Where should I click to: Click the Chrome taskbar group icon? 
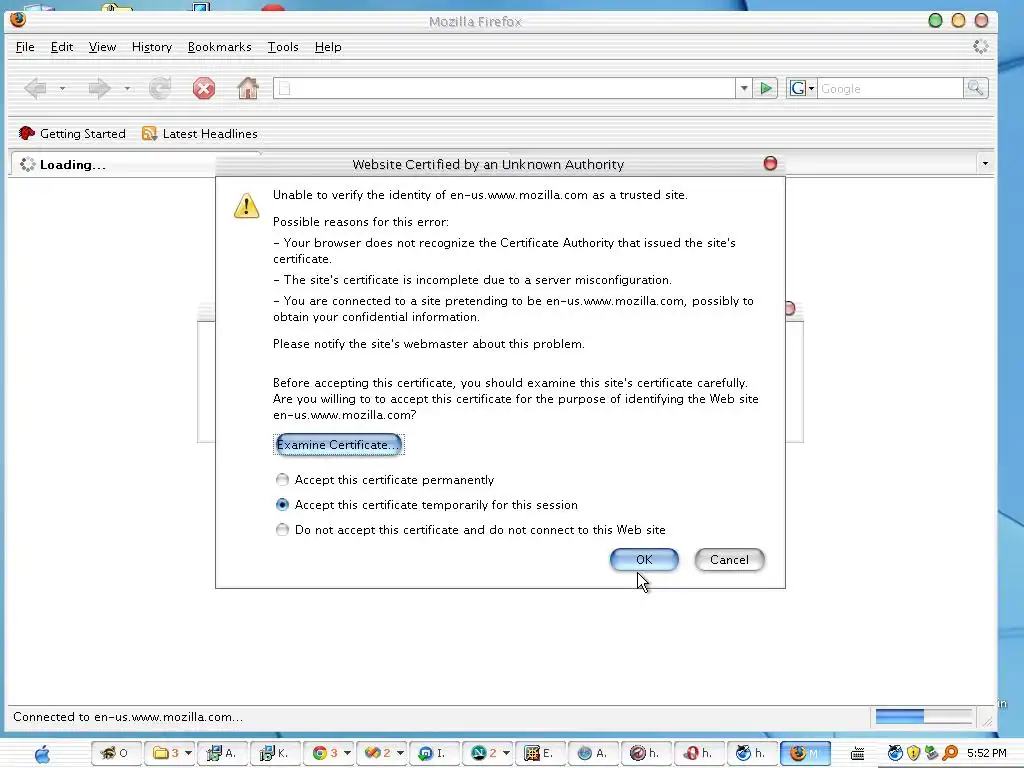[x=319, y=753]
